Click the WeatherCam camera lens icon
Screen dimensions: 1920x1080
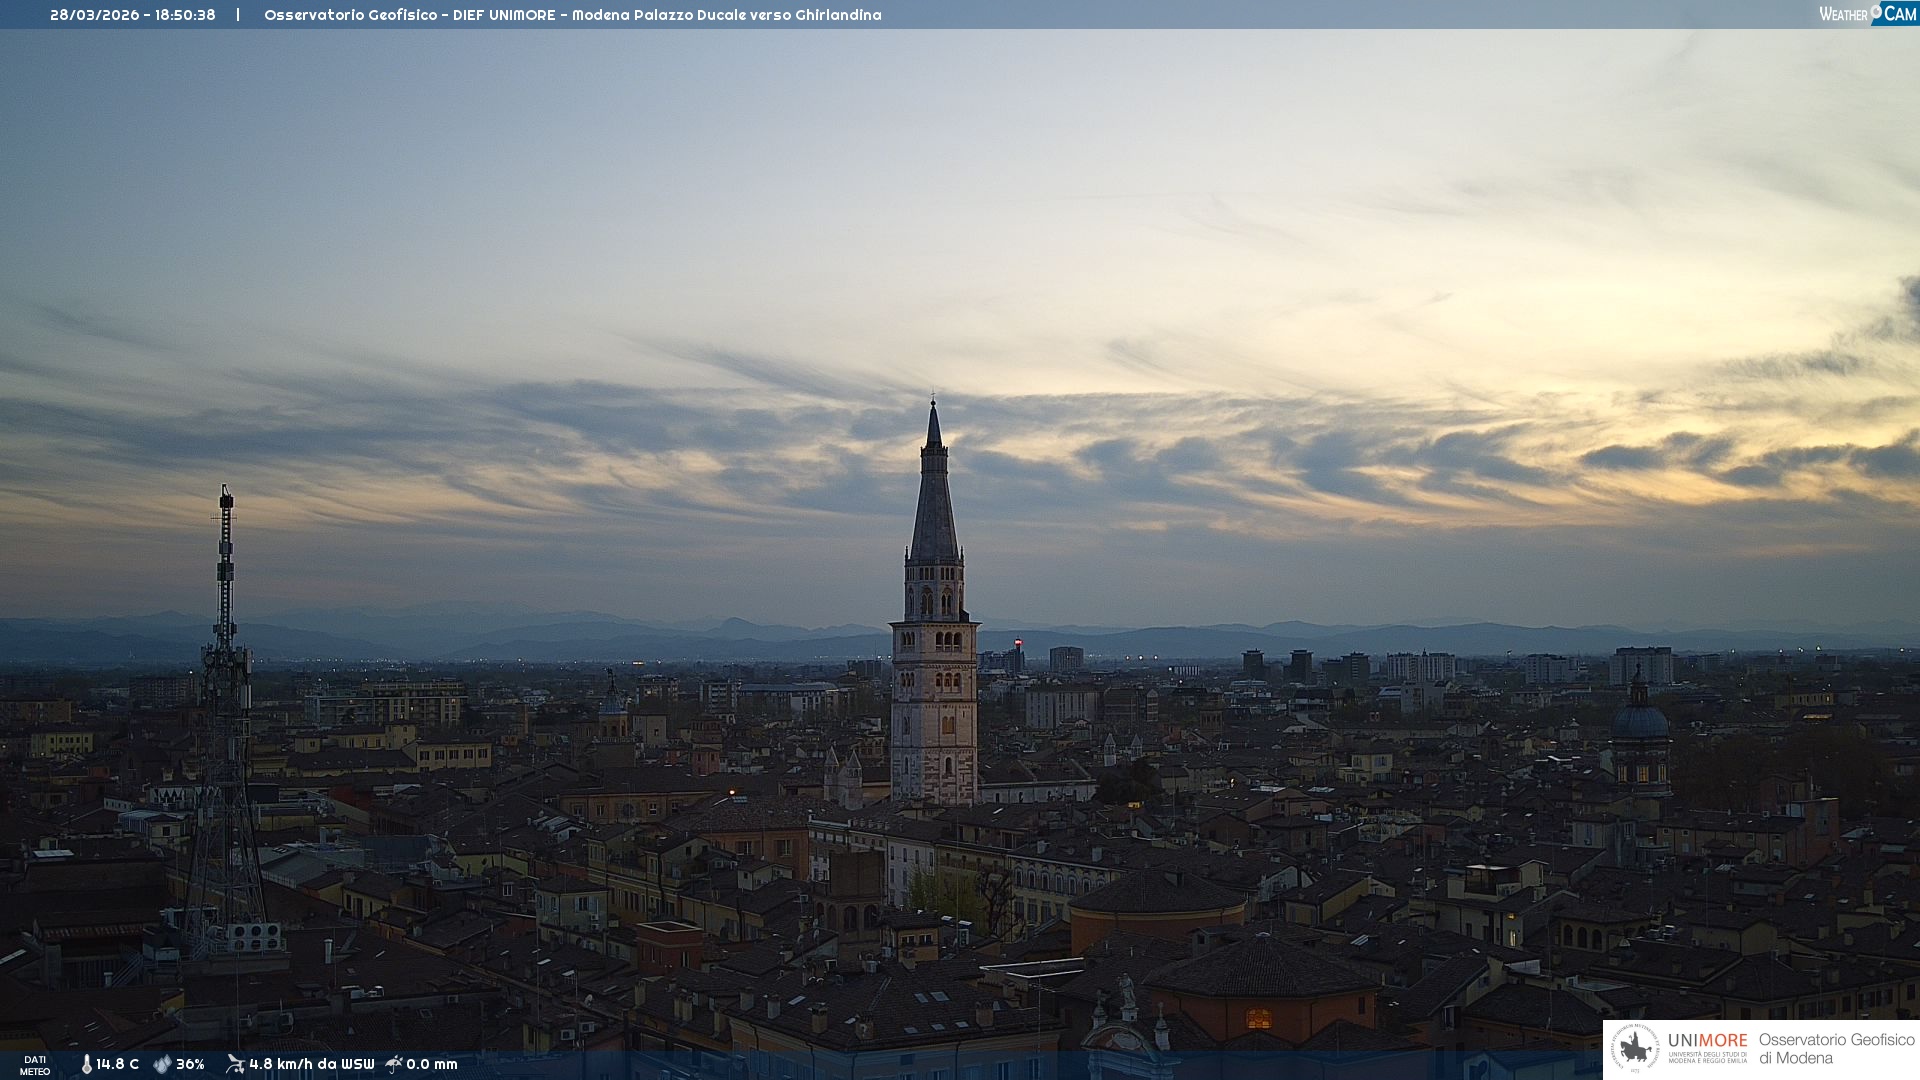pyautogui.click(x=1876, y=11)
